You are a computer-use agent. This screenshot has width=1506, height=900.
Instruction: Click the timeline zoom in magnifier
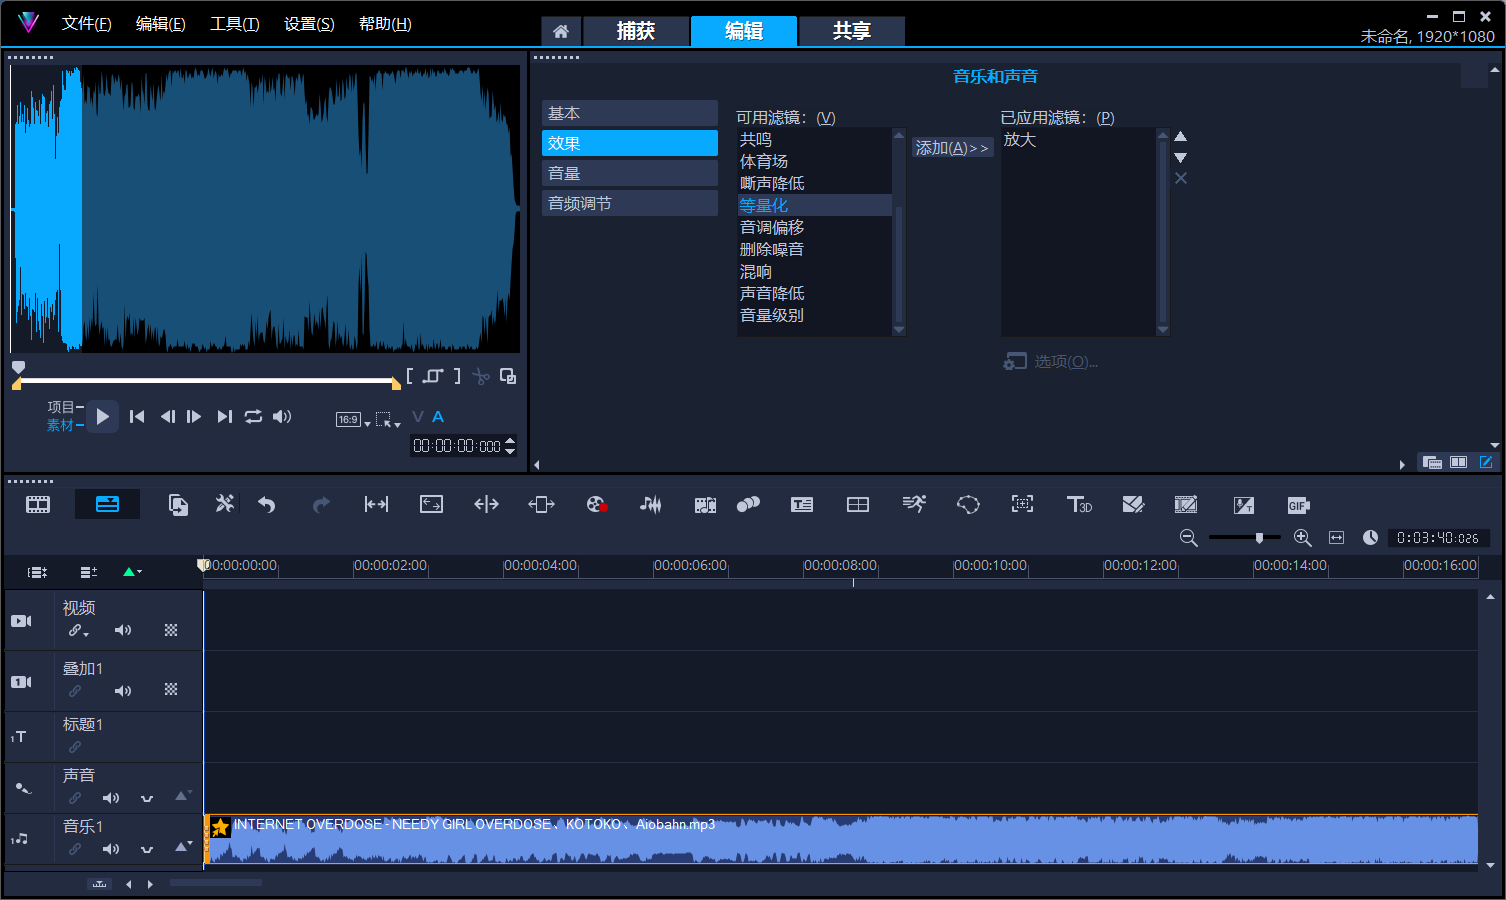(x=1303, y=538)
